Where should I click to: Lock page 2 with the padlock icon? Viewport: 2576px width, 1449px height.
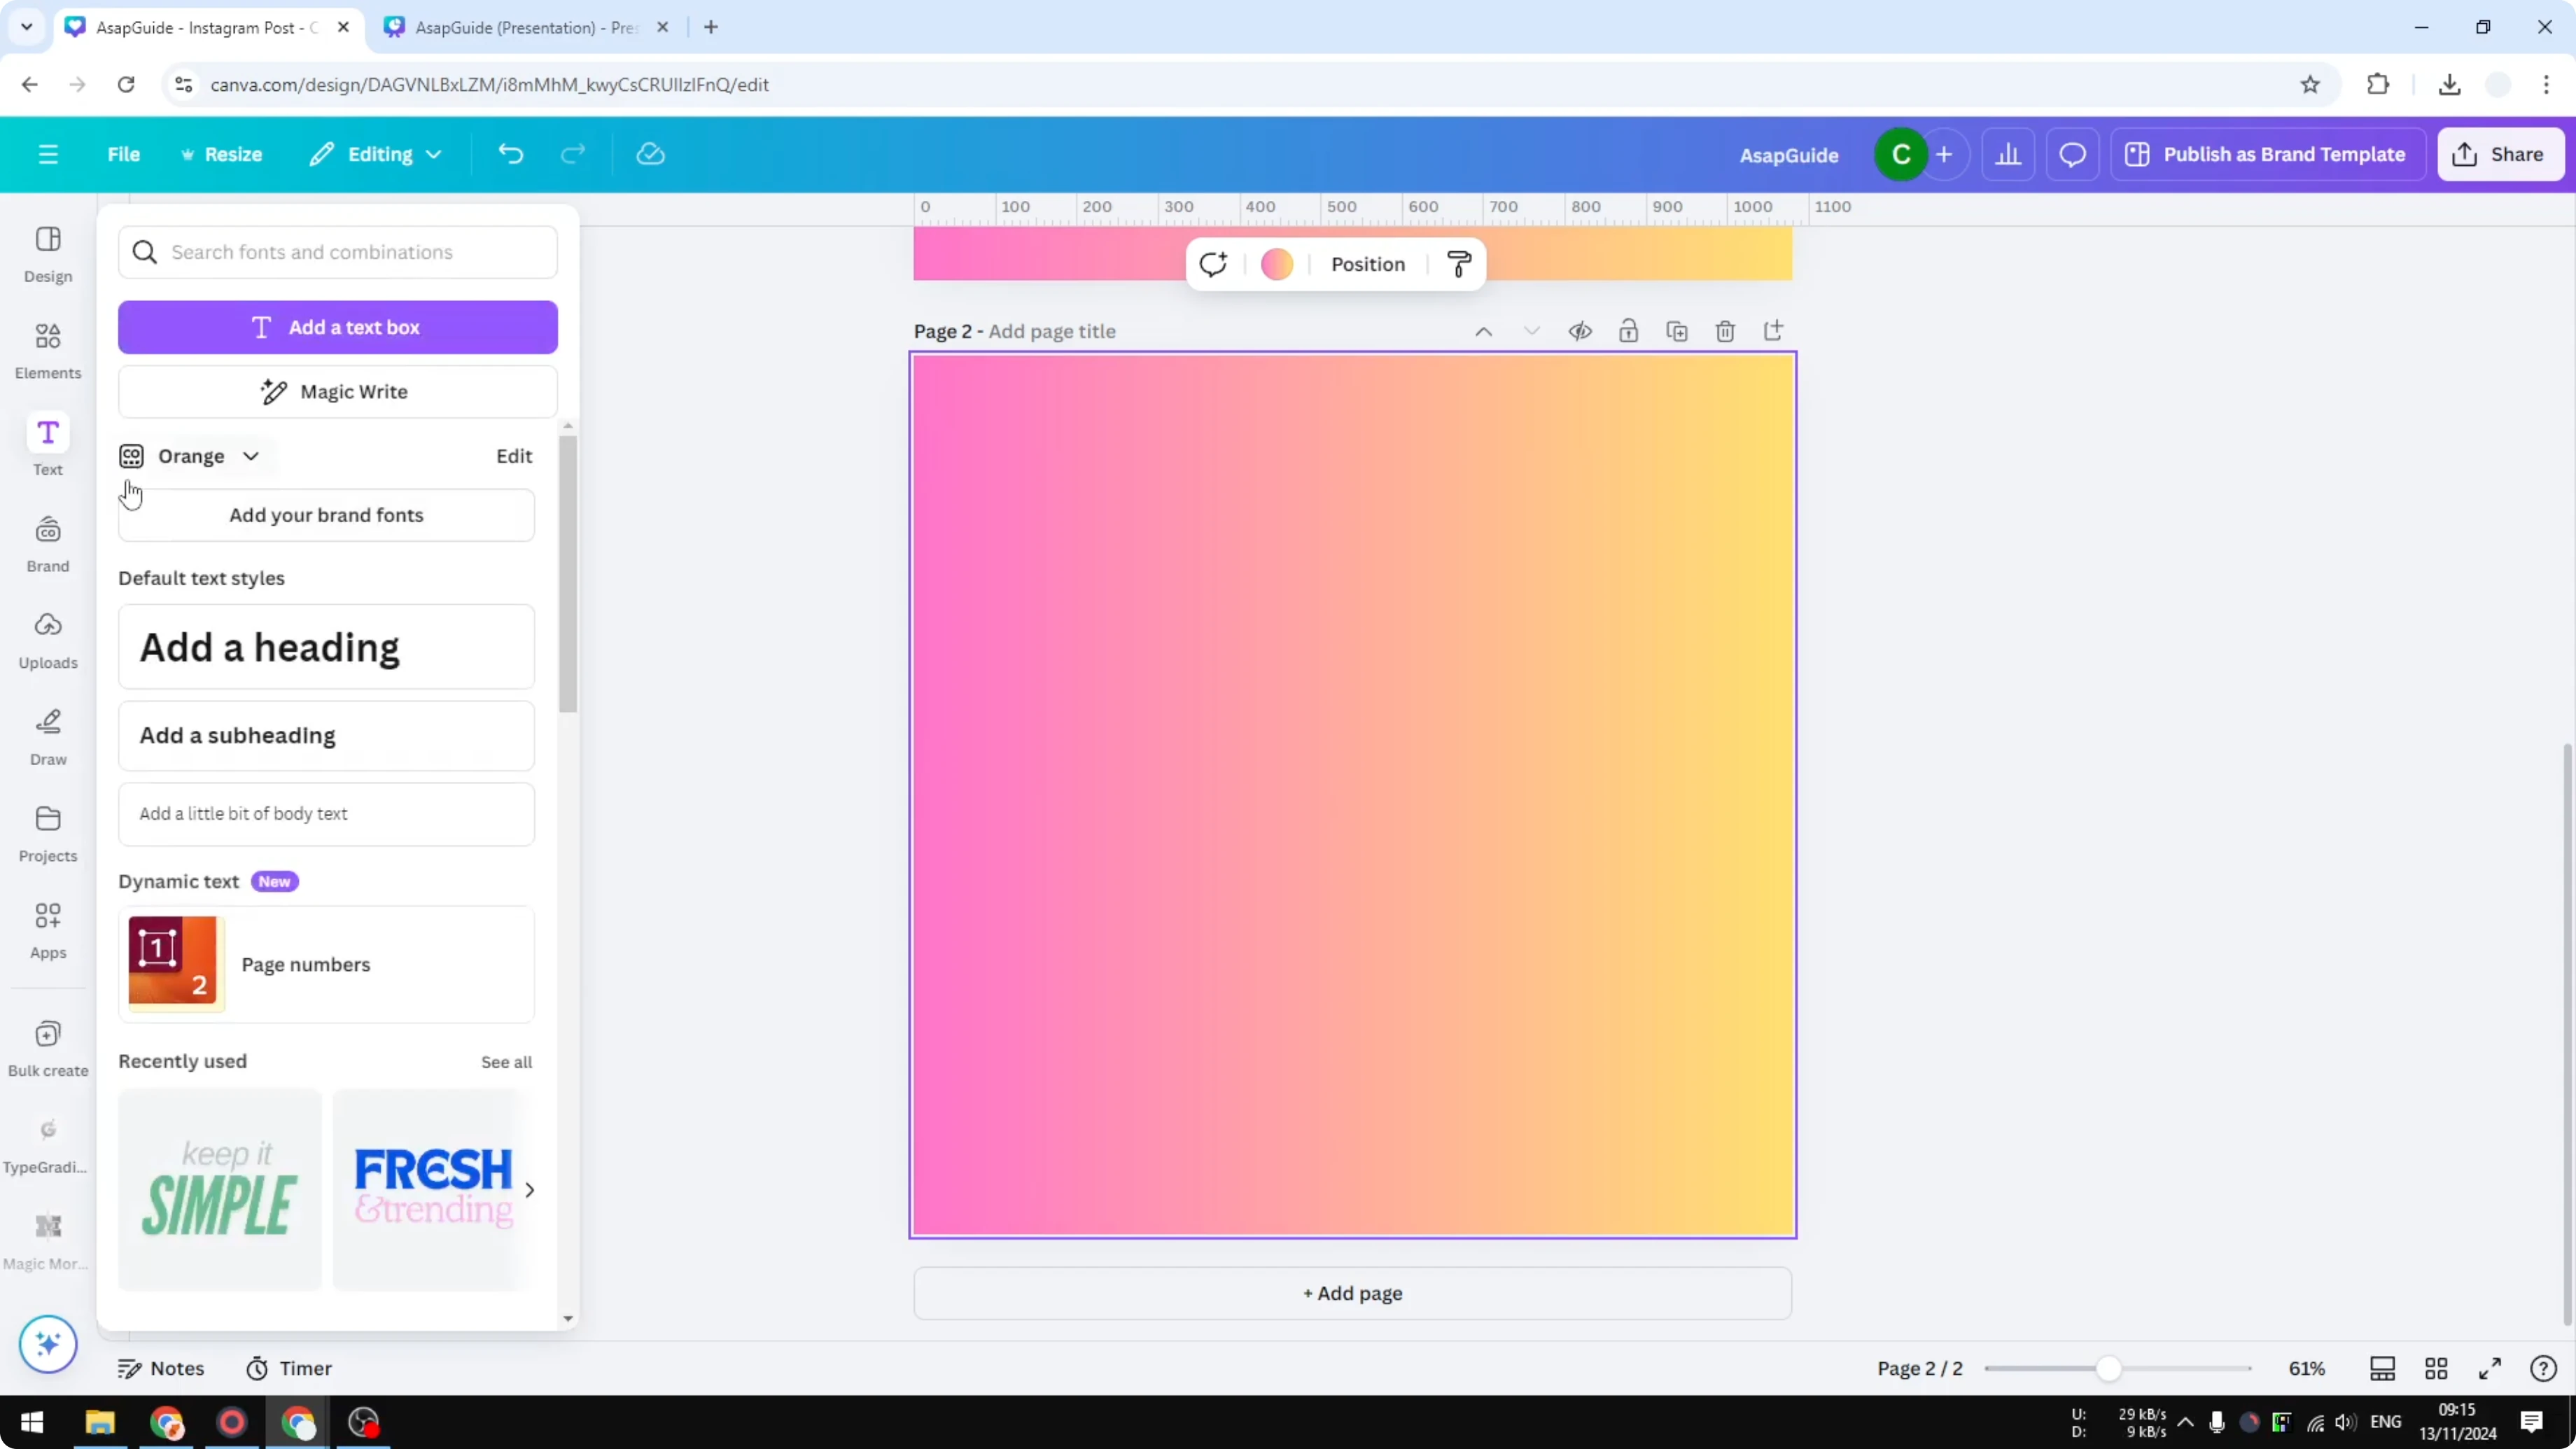1628,330
